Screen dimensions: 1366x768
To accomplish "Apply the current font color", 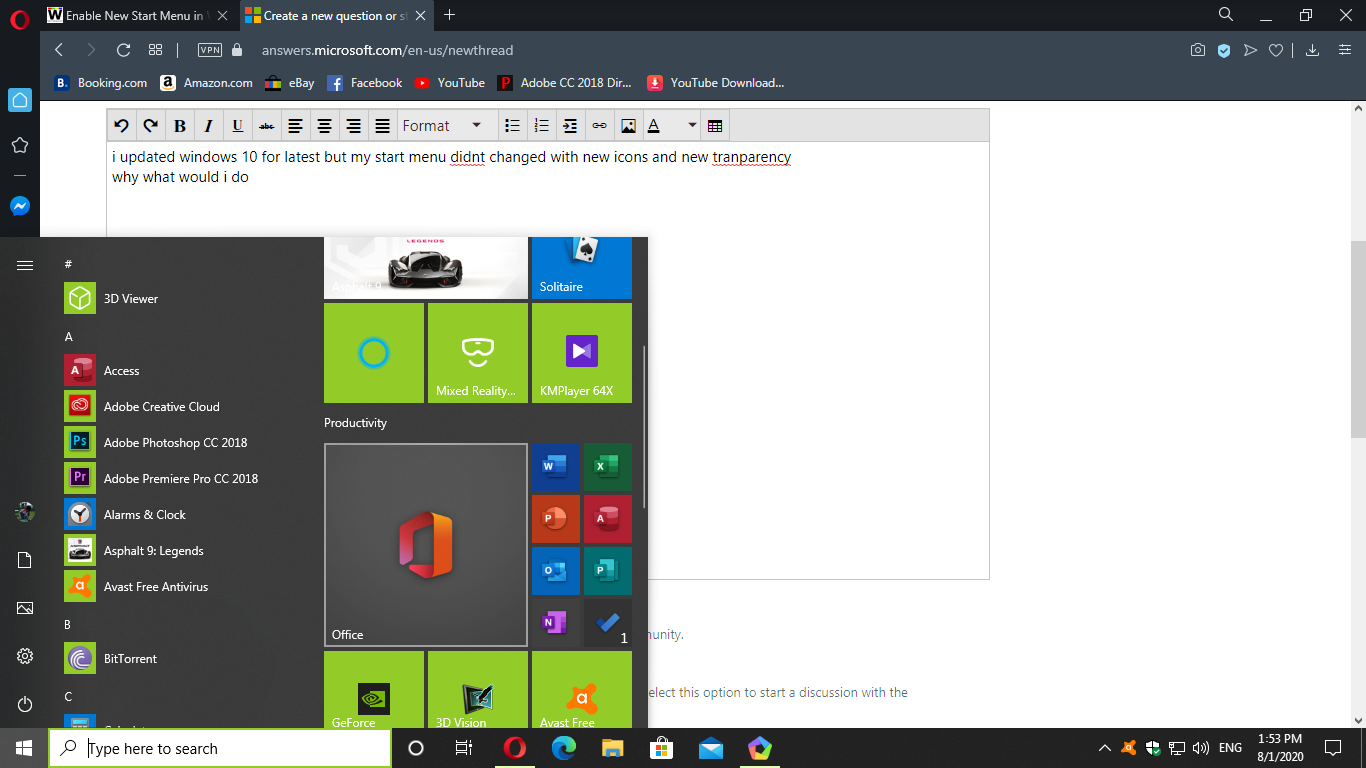I will 654,126.
